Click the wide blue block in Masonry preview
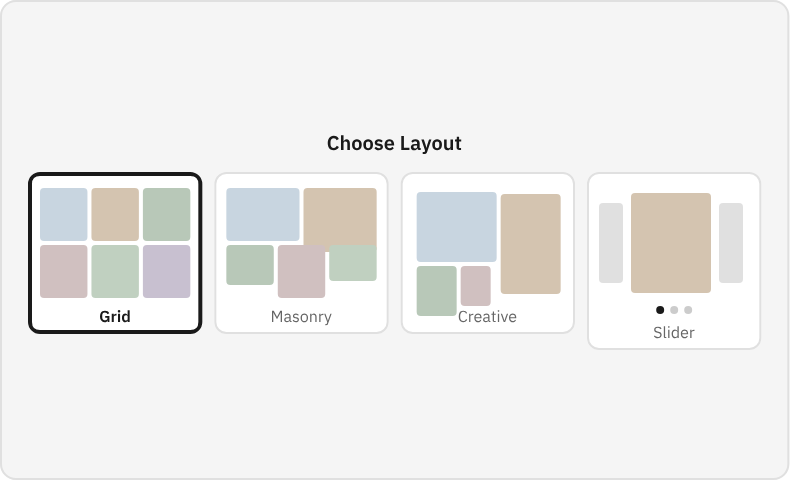This screenshot has height=480, width=790. point(263,214)
